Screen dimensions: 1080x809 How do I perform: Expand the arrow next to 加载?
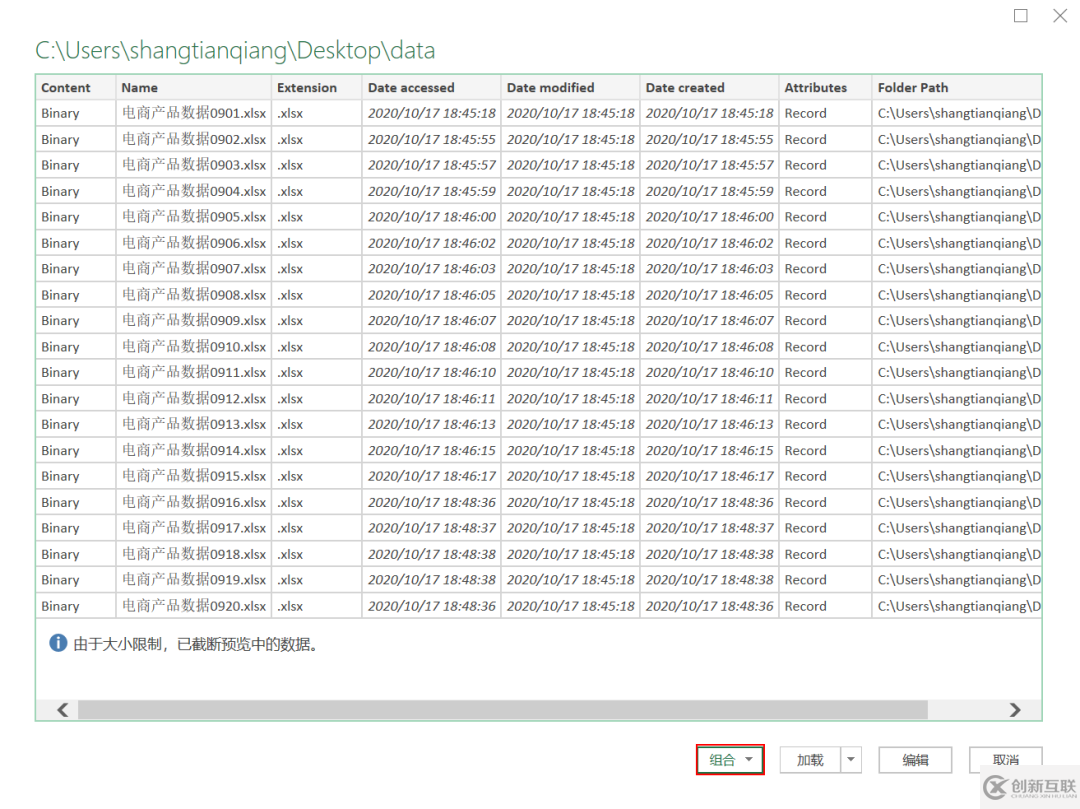(x=851, y=760)
